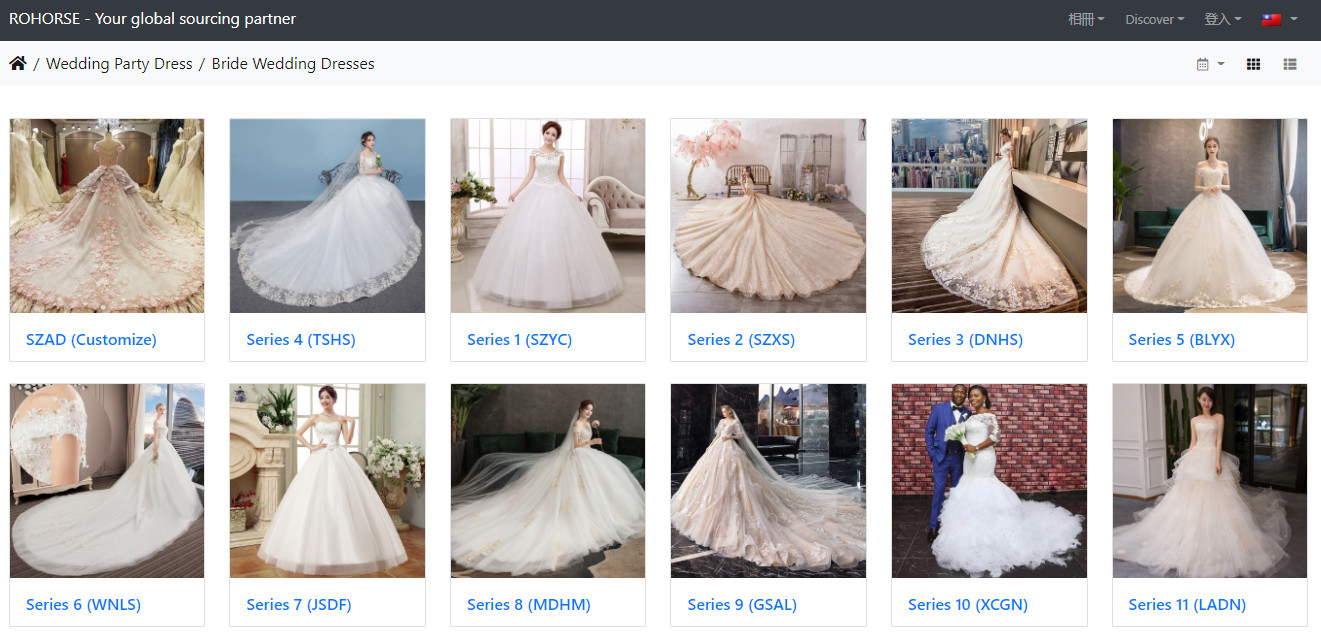
Task: Click Series 5 (BLYX) dress thumbnail
Action: [1209, 216]
